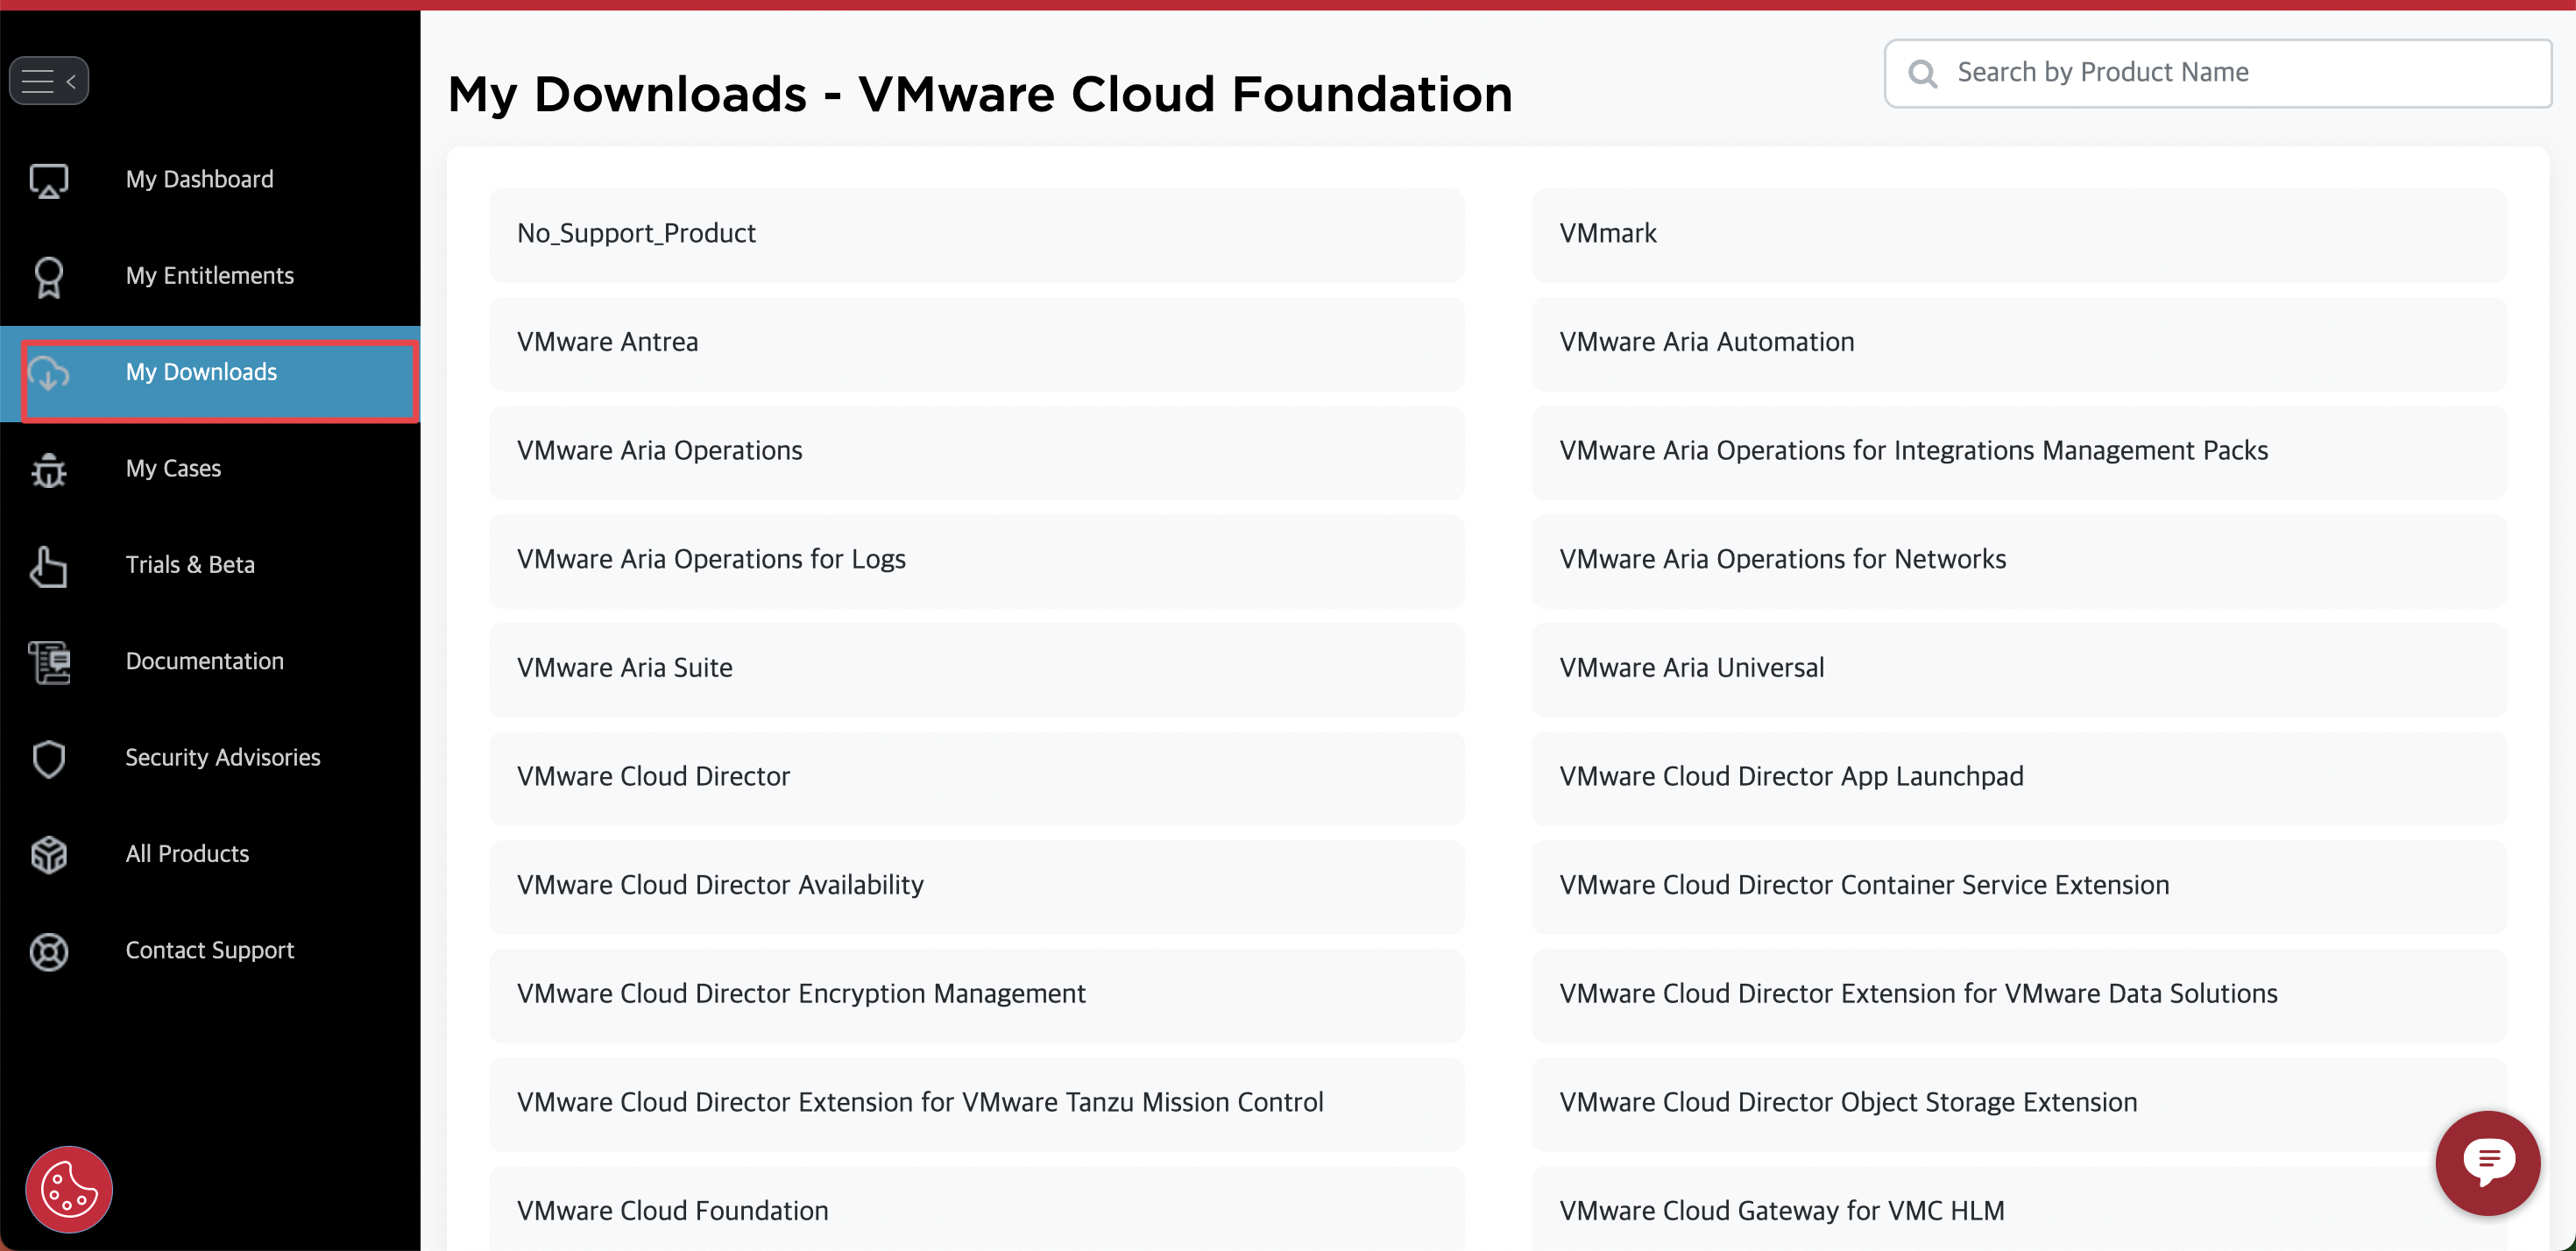The width and height of the screenshot is (2576, 1251).
Task: Navigate to Trials & Beta
Action: [210, 565]
